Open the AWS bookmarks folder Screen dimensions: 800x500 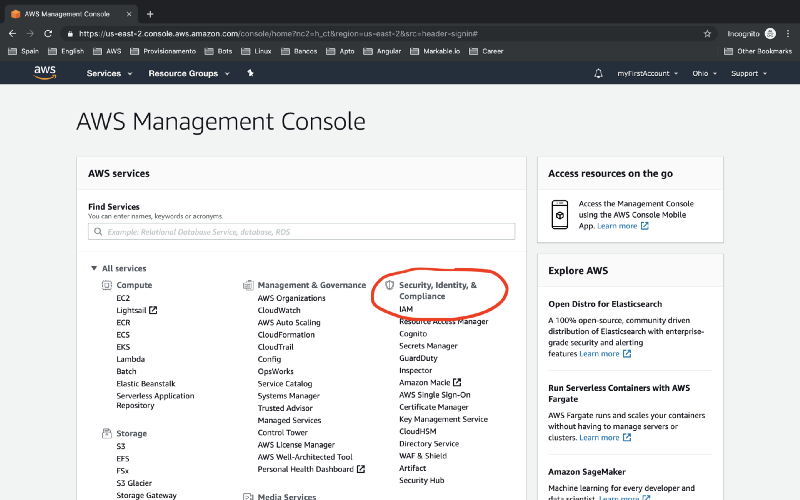coord(107,51)
